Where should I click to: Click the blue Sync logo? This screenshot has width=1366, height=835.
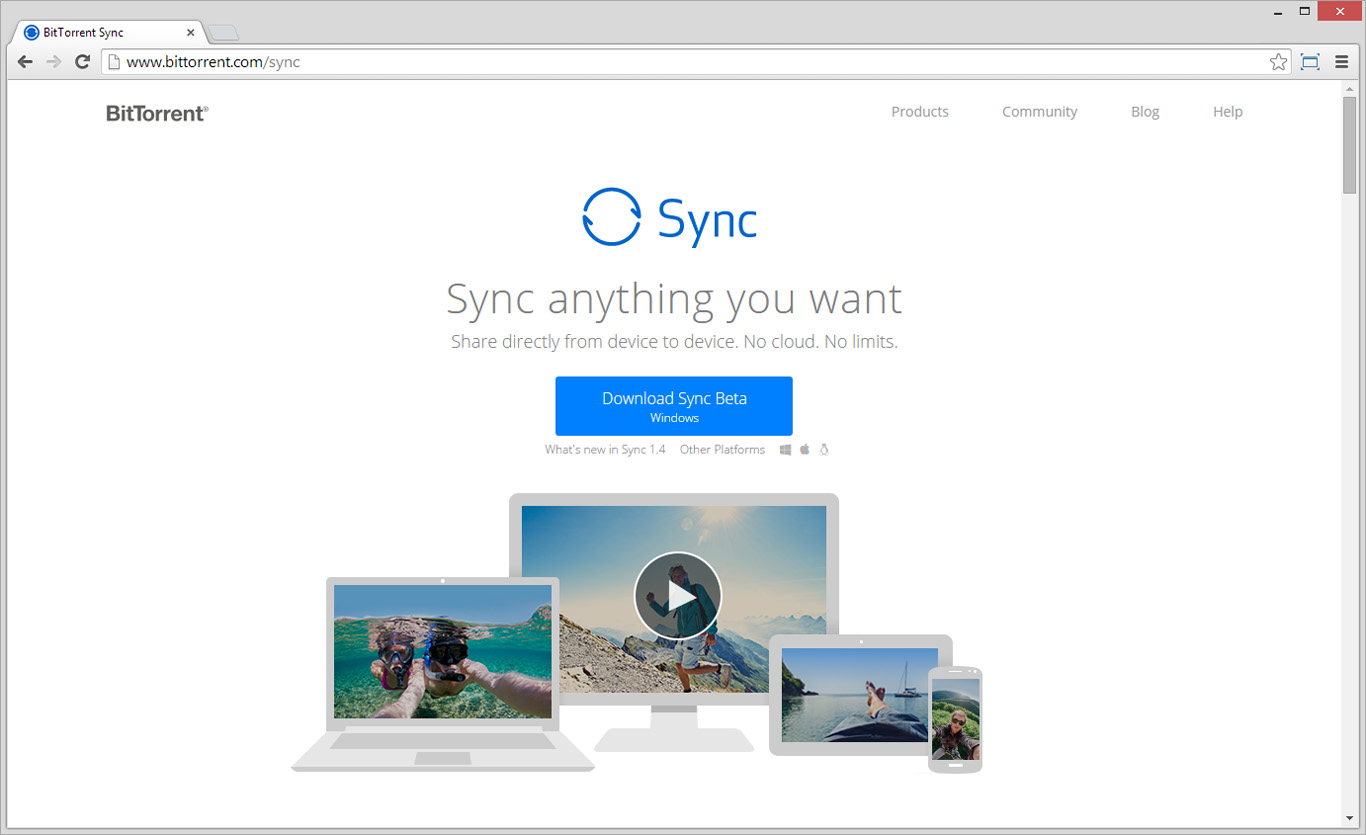tap(670, 218)
